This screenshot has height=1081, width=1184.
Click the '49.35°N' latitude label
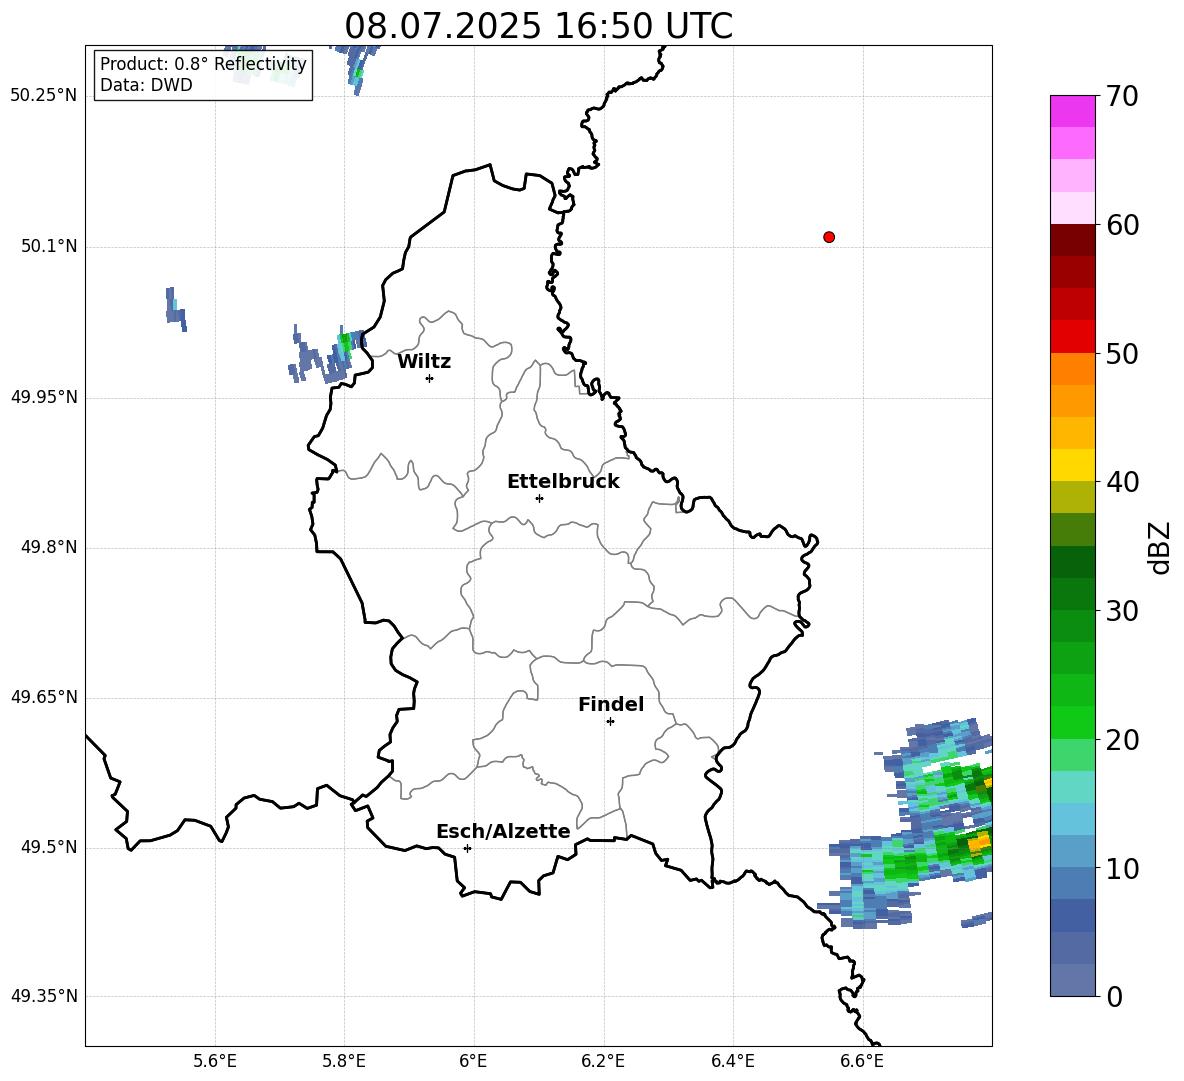tap(44, 996)
